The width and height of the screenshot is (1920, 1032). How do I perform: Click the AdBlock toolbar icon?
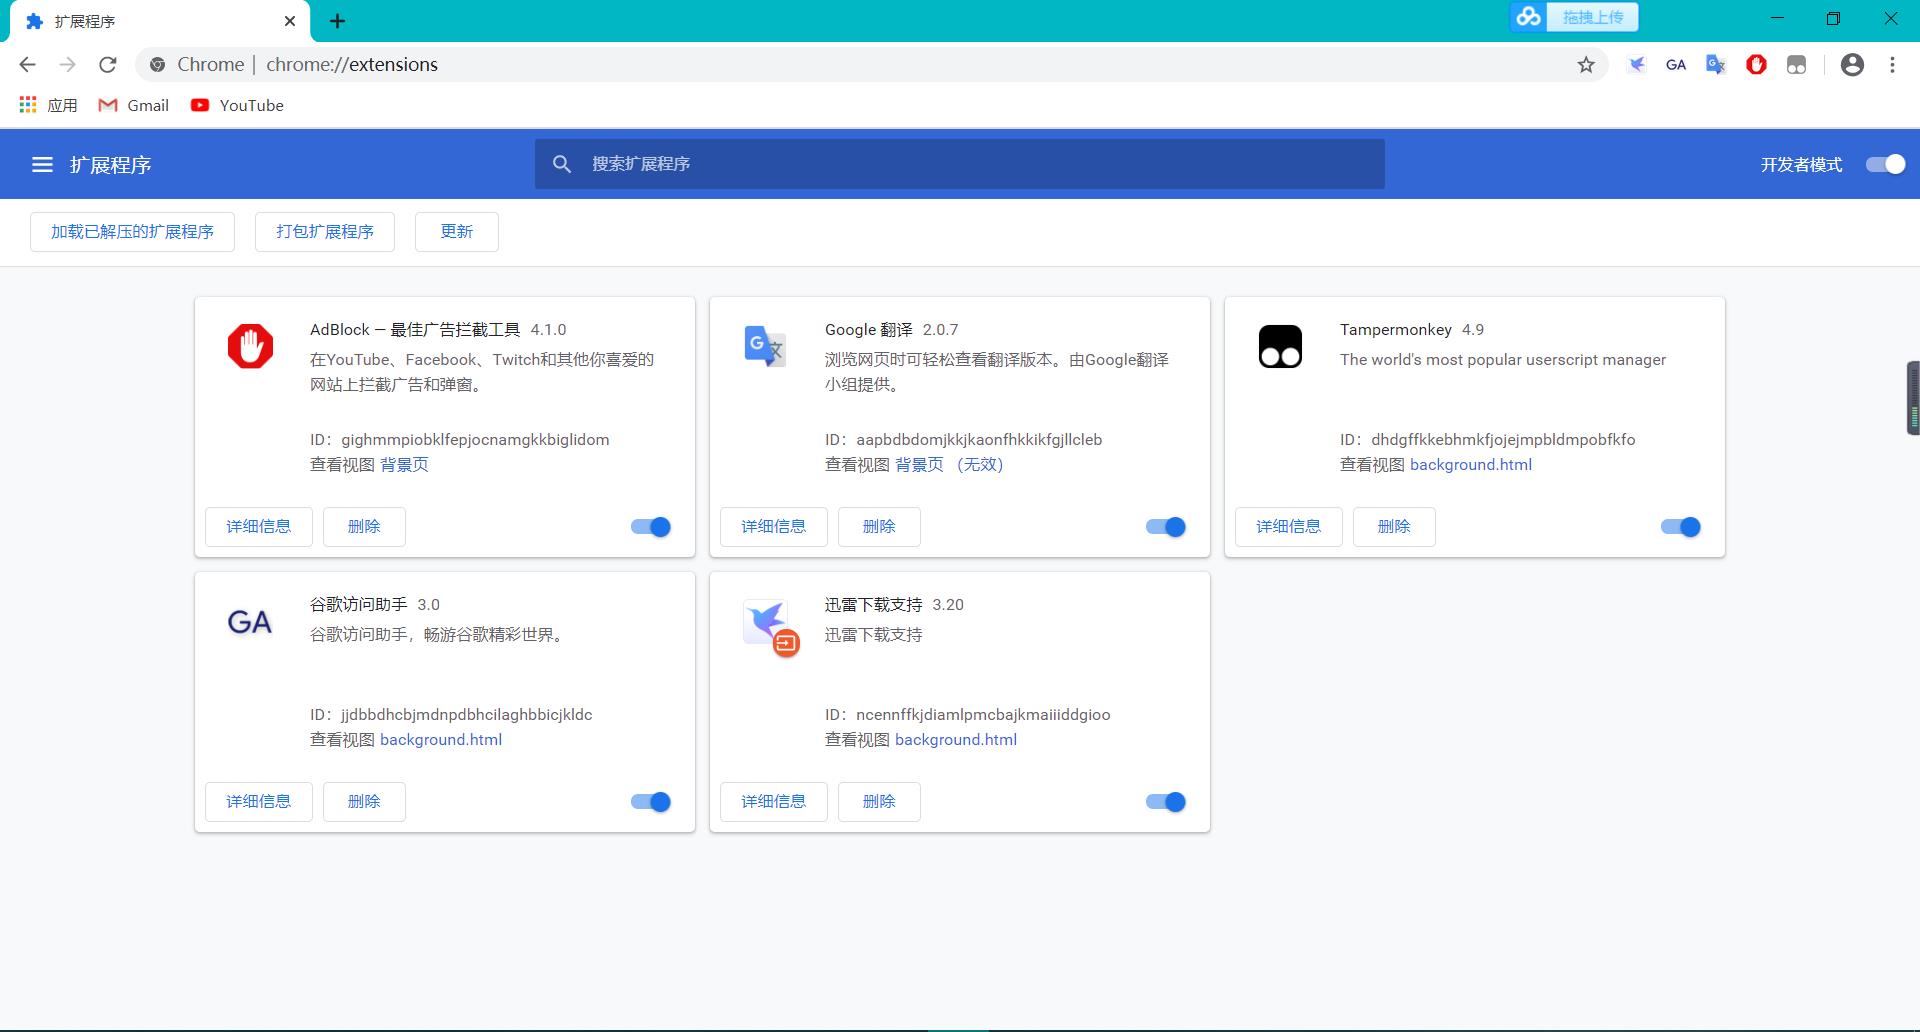[1756, 65]
